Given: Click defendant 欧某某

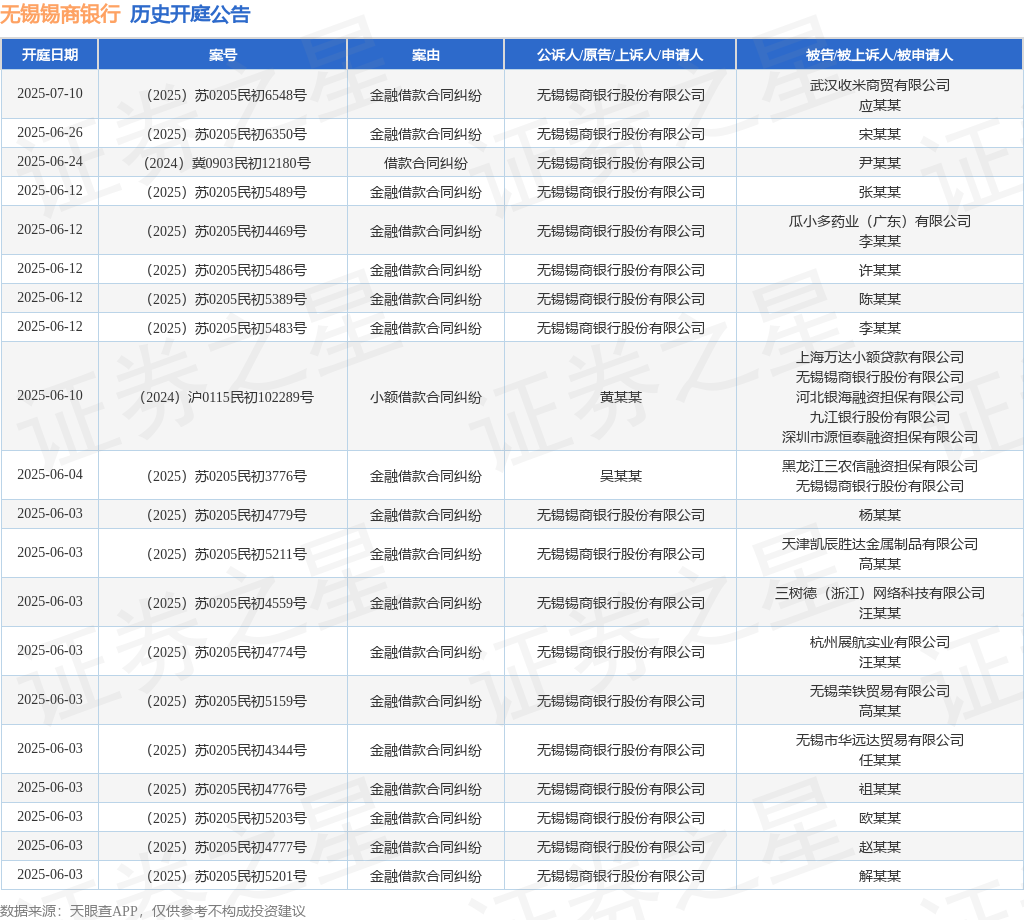Looking at the screenshot, I should point(880,817).
